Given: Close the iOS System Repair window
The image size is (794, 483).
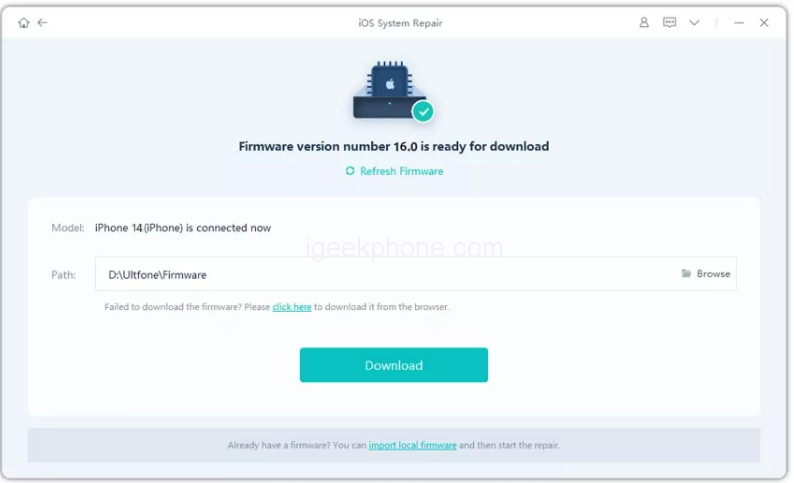Looking at the screenshot, I should point(764,23).
